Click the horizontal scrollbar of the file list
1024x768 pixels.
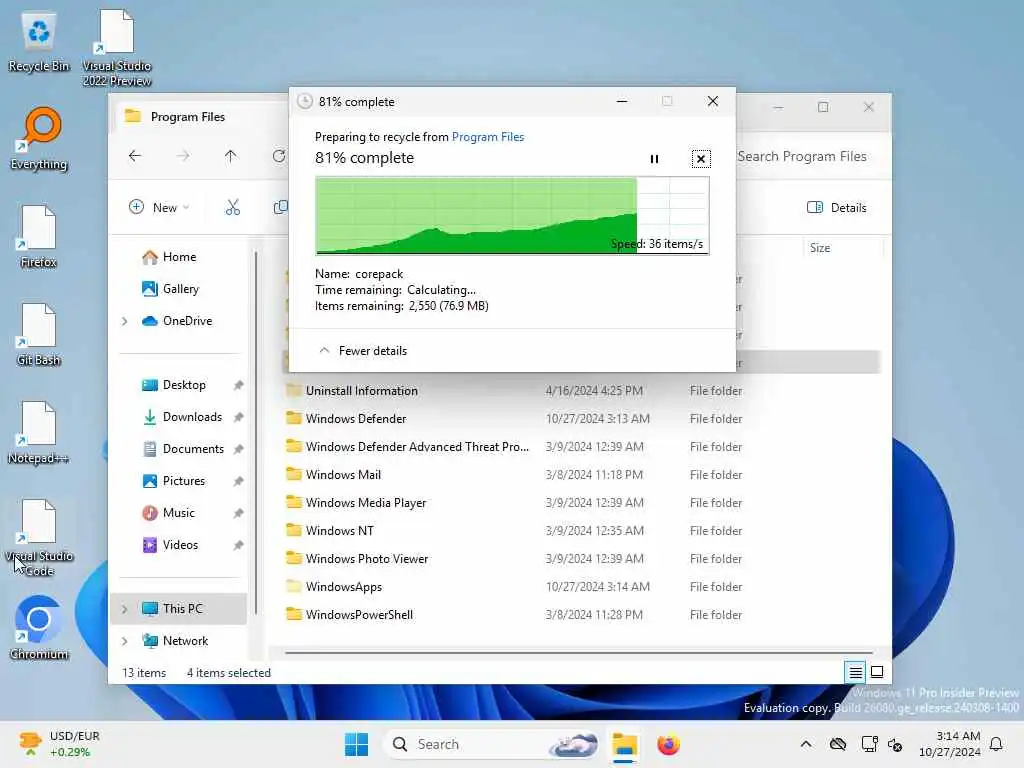click(x=579, y=652)
